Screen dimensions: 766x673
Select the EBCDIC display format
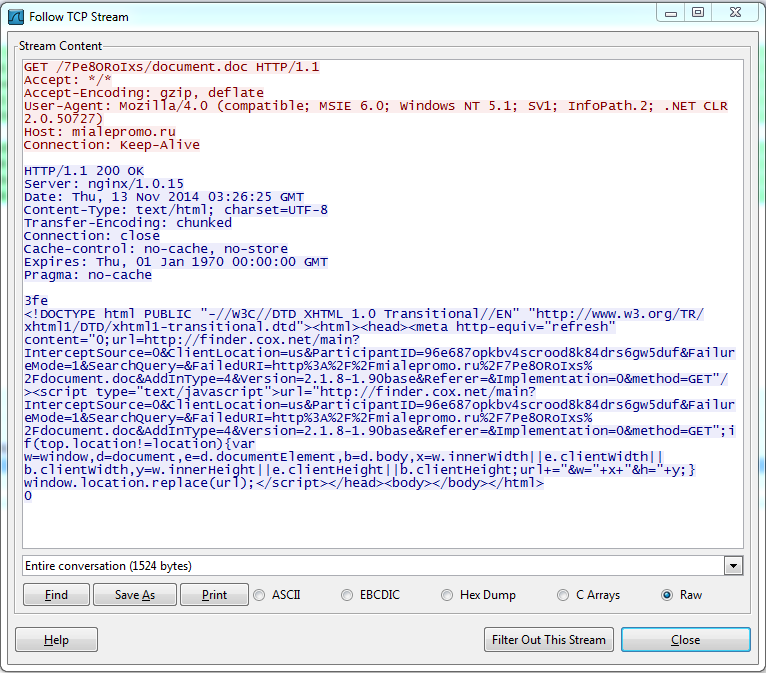(371, 595)
